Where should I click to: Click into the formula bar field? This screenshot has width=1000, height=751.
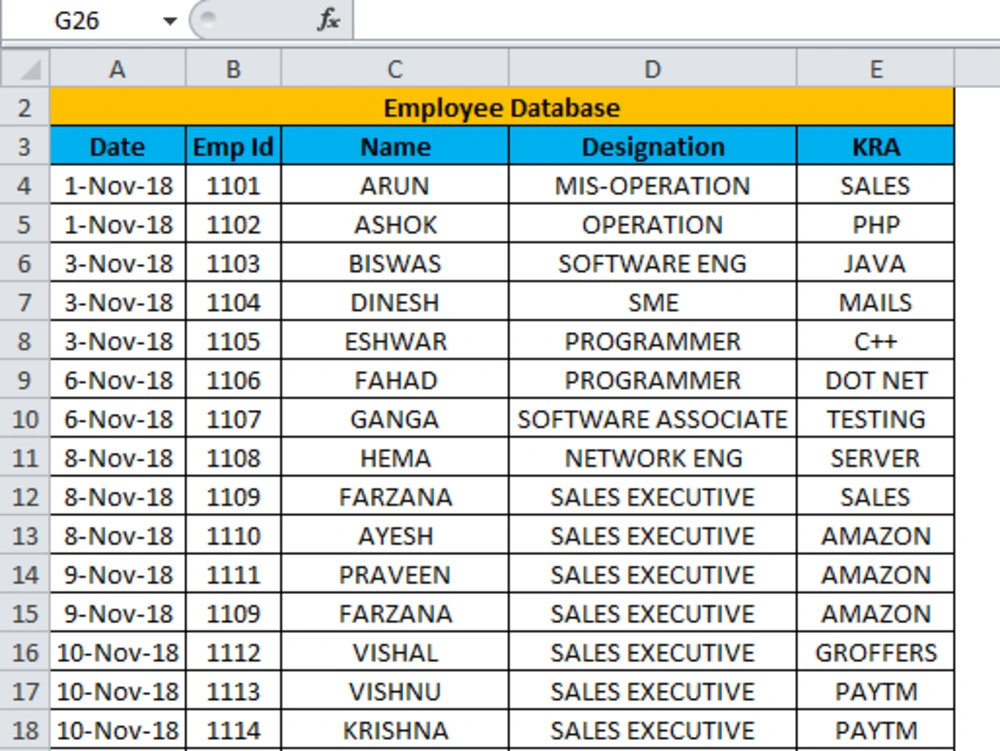(x=676, y=20)
